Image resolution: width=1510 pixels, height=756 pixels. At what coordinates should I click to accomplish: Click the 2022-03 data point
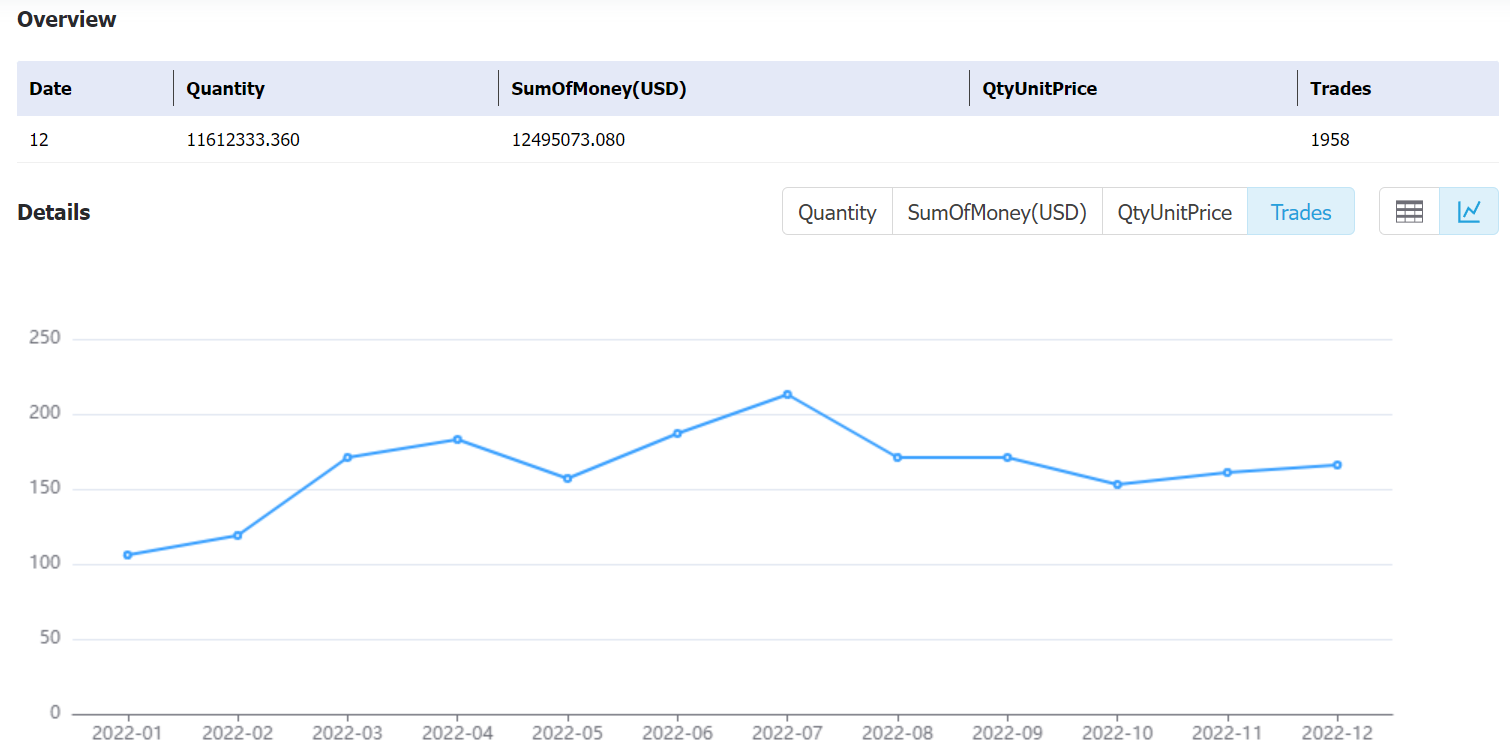(x=347, y=457)
